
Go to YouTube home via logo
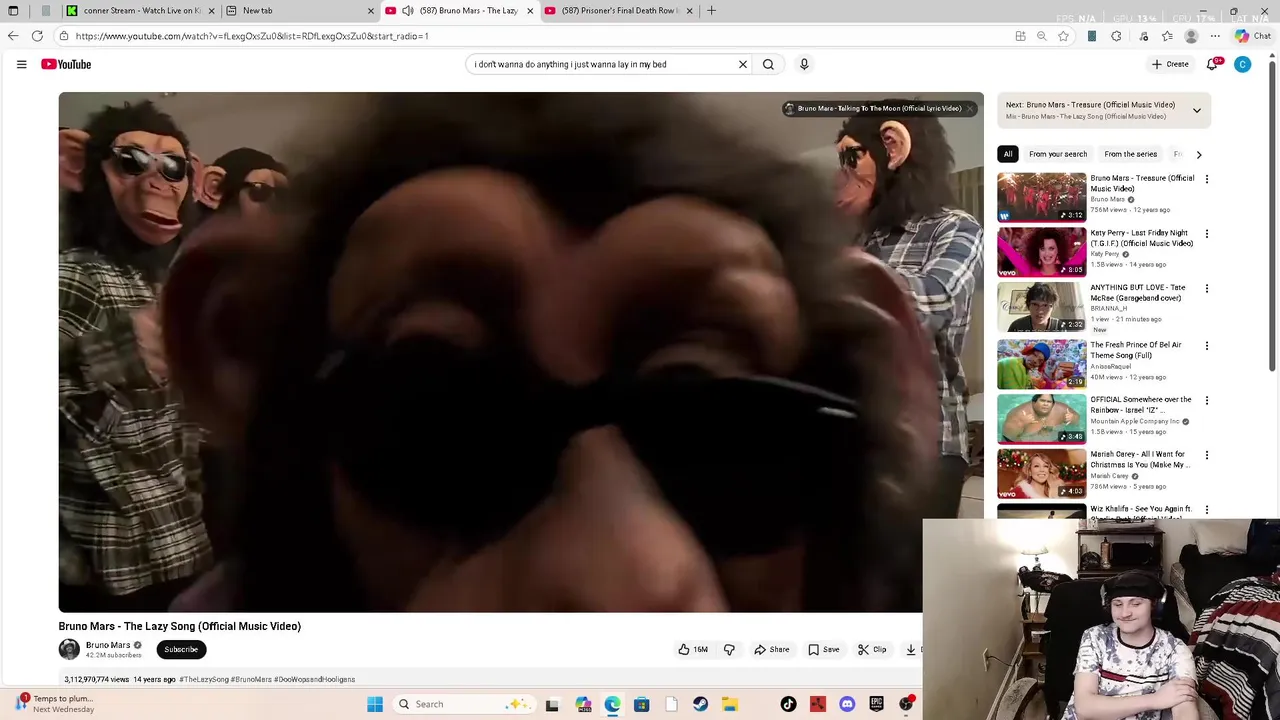coord(66,64)
